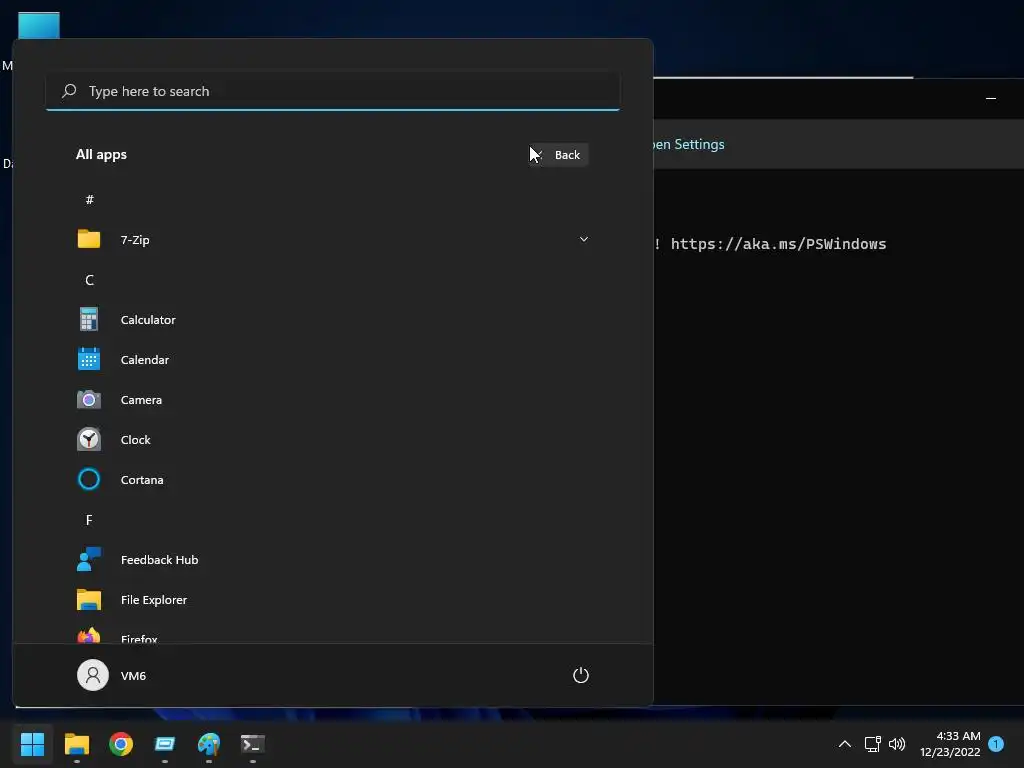Viewport: 1024px width, 768px height.
Task: Open the volume tray icon
Action: [x=897, y=744]
